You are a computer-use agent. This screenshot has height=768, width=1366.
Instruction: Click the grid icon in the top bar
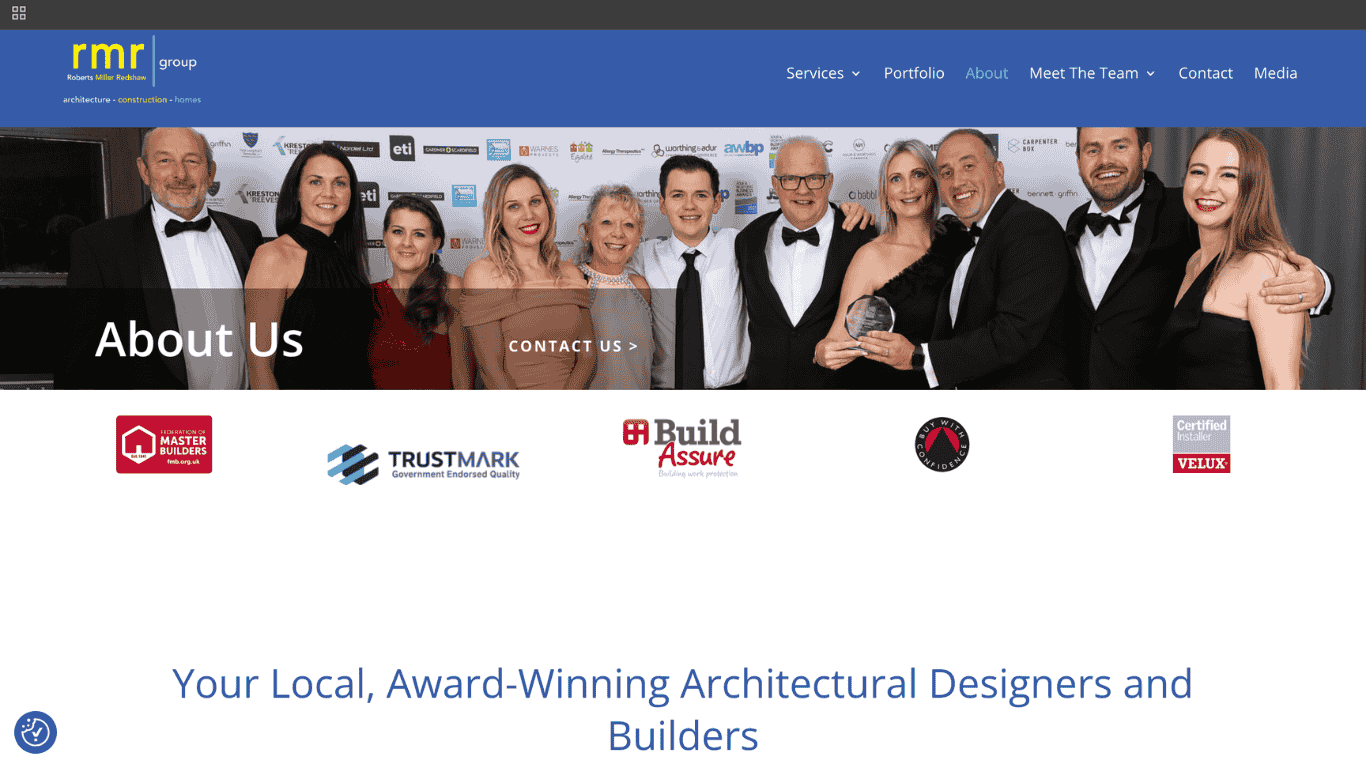[x=19, y=14]
